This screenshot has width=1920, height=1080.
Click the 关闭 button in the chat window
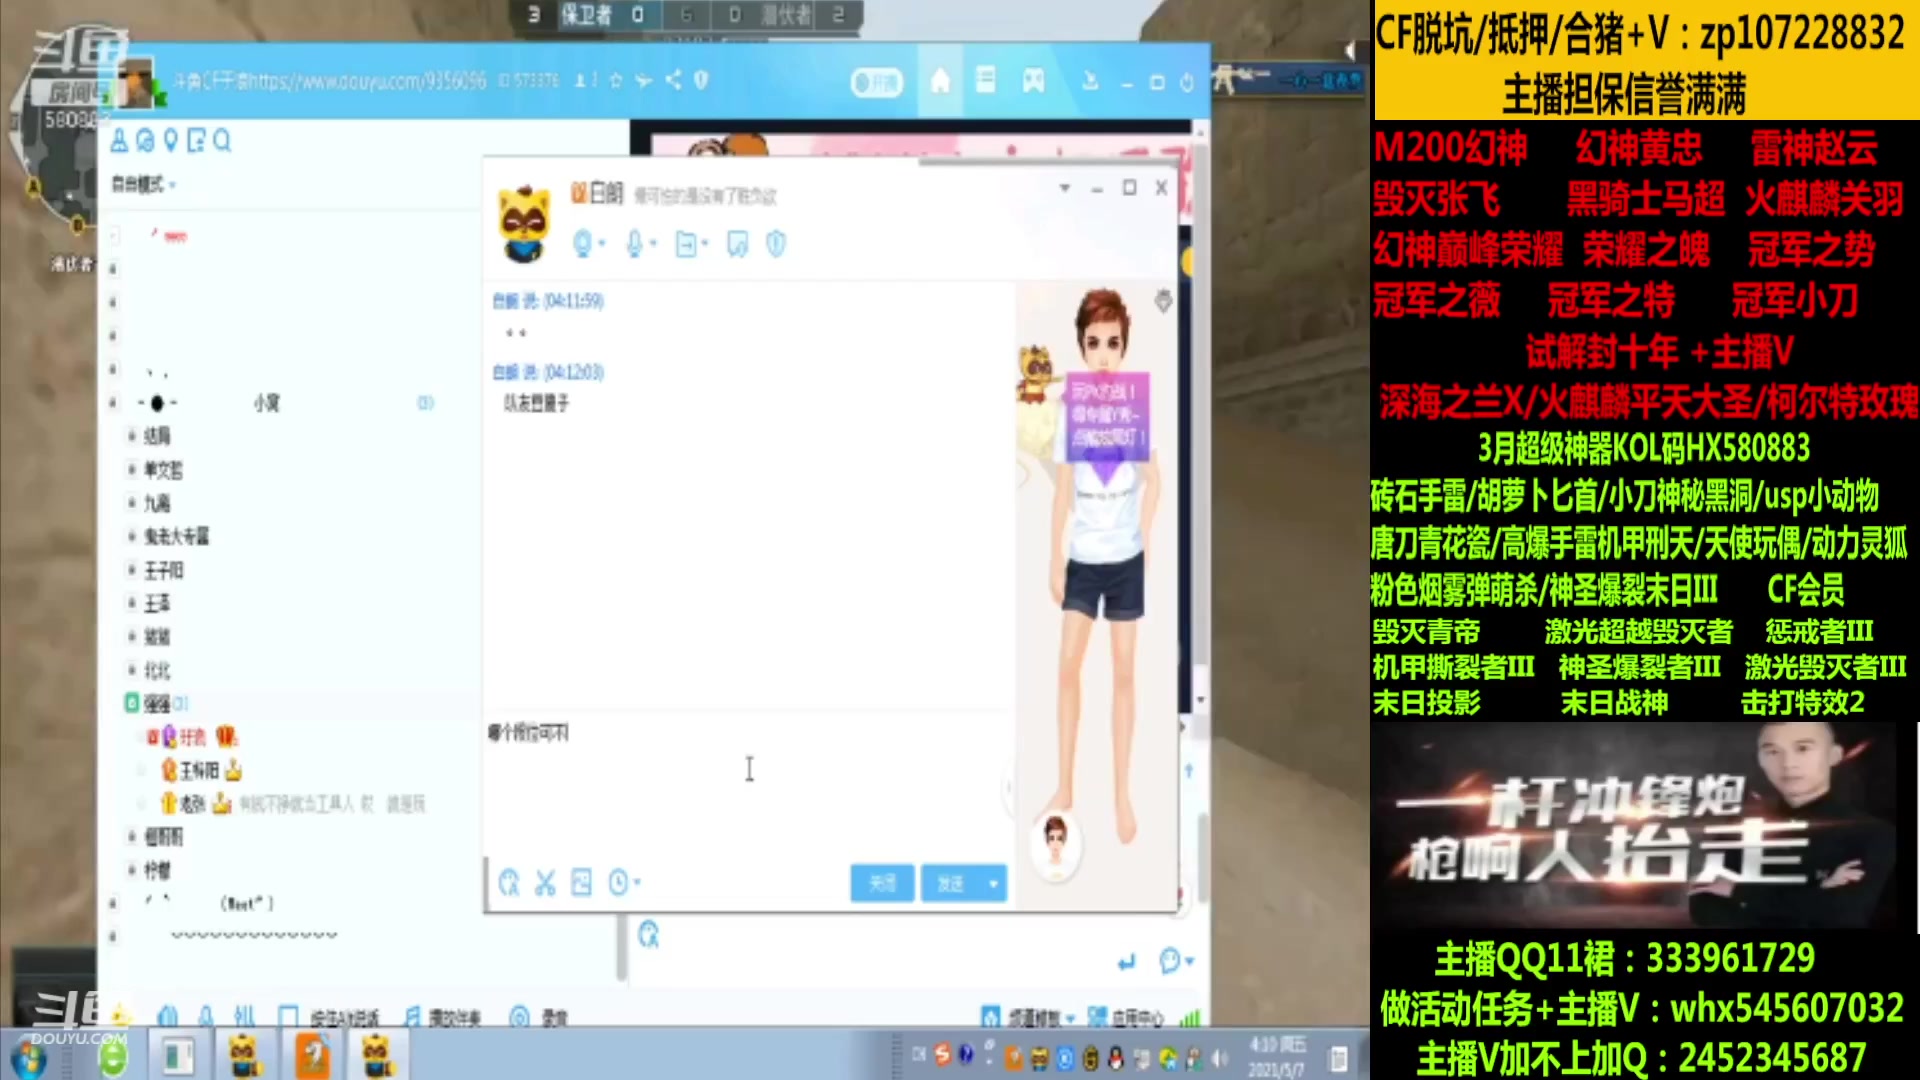pyautogui.click(x=882, y=884)
